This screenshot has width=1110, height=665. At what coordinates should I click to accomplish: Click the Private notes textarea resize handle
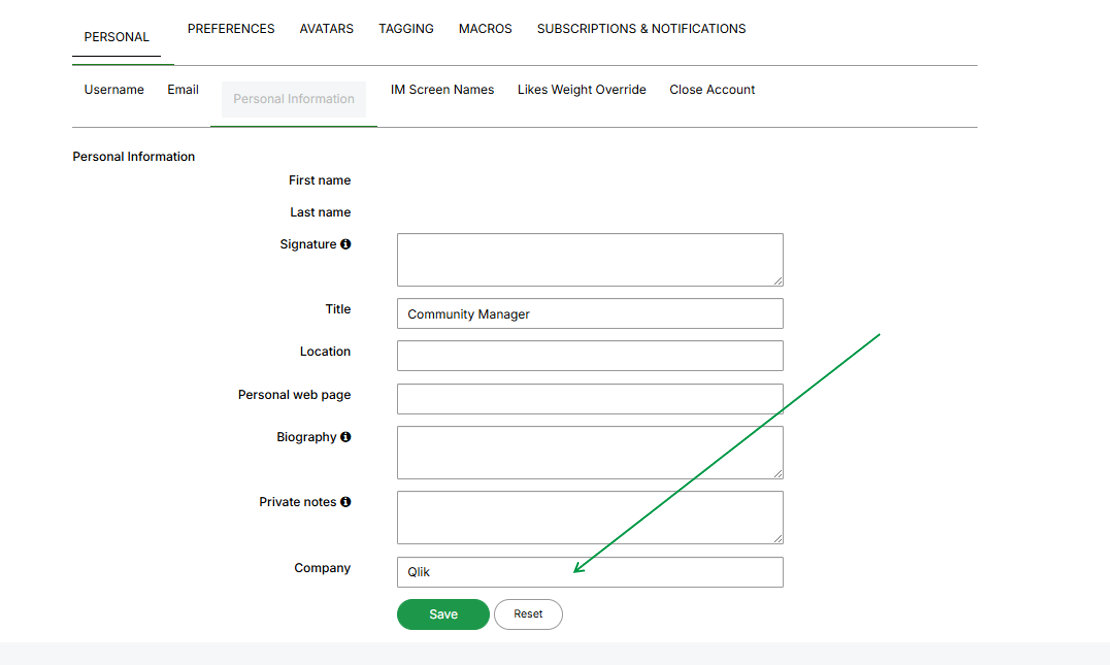tap(778, 538)
